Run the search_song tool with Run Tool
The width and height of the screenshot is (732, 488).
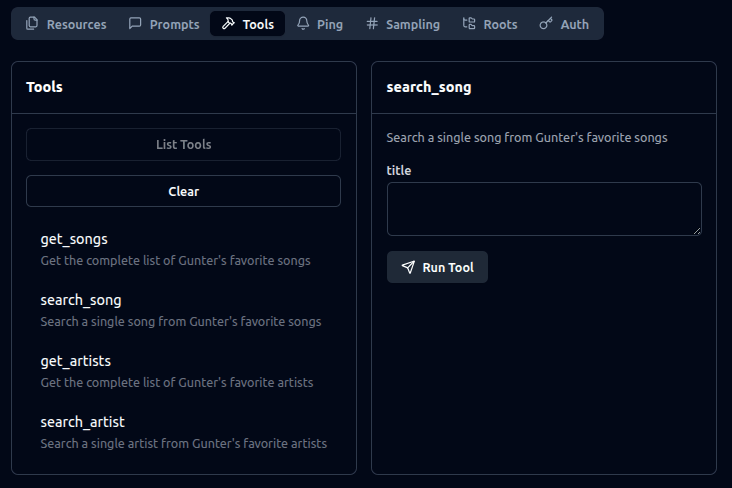point(437,267)
